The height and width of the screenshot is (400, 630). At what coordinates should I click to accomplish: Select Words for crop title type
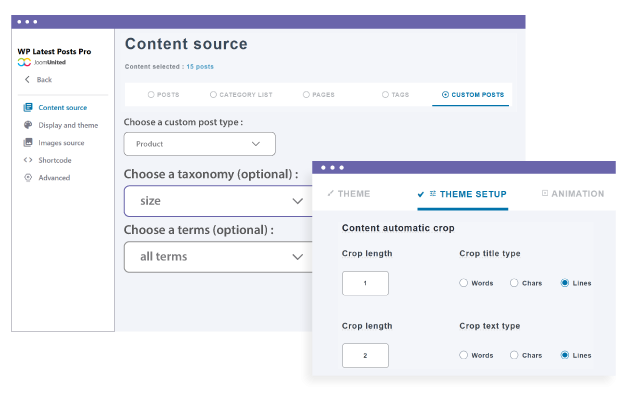point(464,283)
